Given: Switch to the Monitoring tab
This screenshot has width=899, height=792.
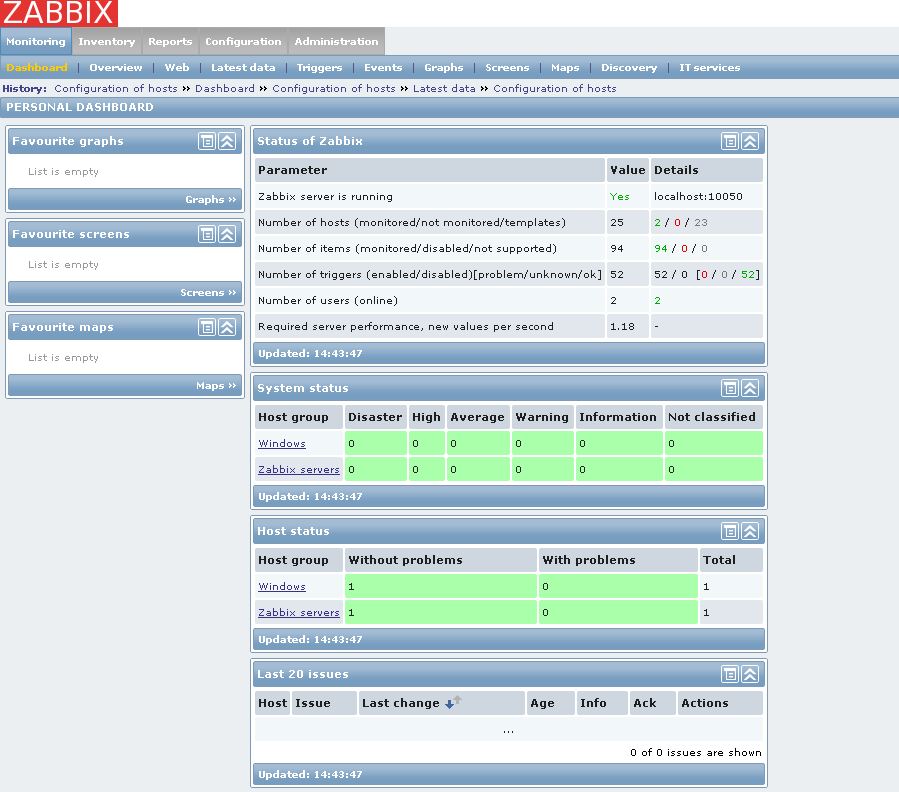Looking at the screenshot, I should tap(36, 41).
